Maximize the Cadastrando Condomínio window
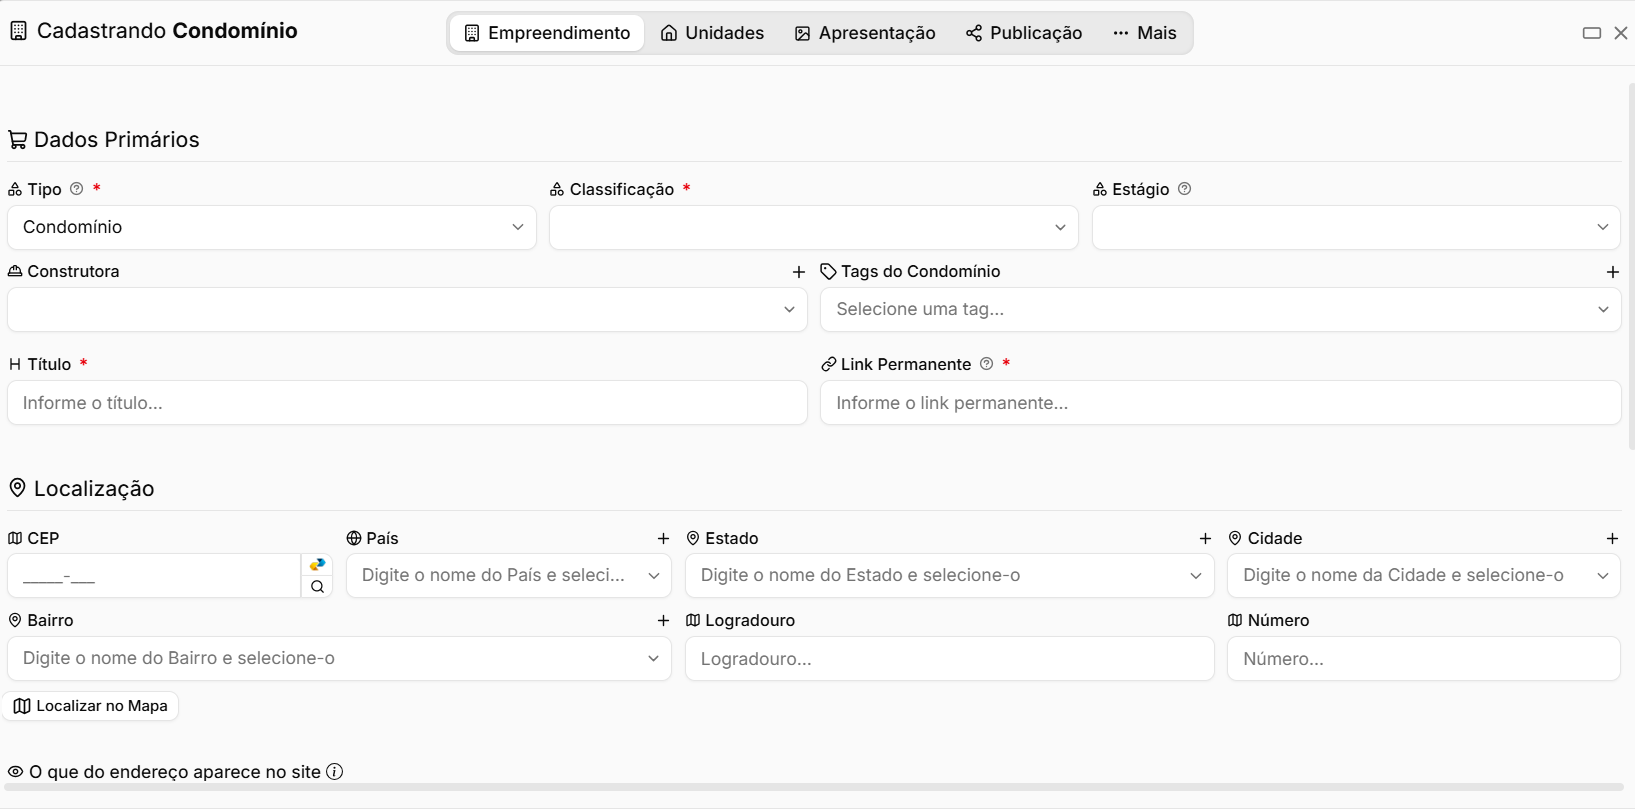Viewport: 1635px width, 809px height. point(1592,33)
